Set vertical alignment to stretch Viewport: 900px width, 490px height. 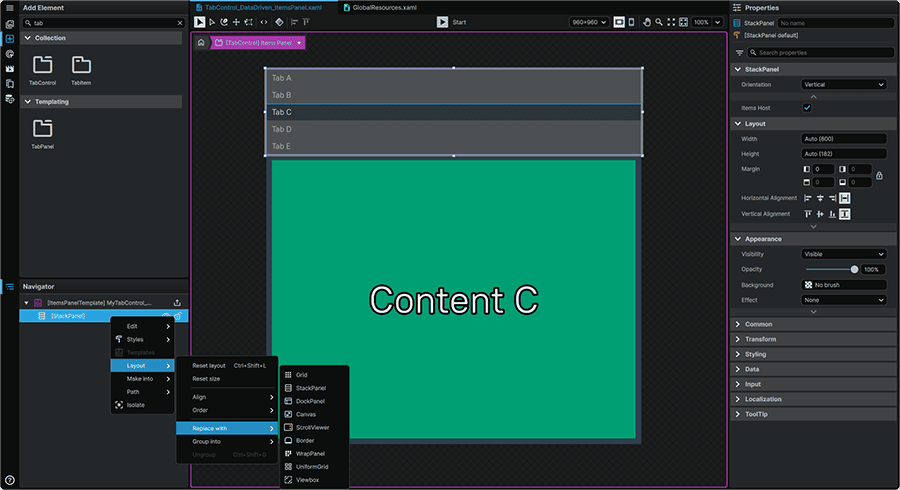(x=844, y=214)
